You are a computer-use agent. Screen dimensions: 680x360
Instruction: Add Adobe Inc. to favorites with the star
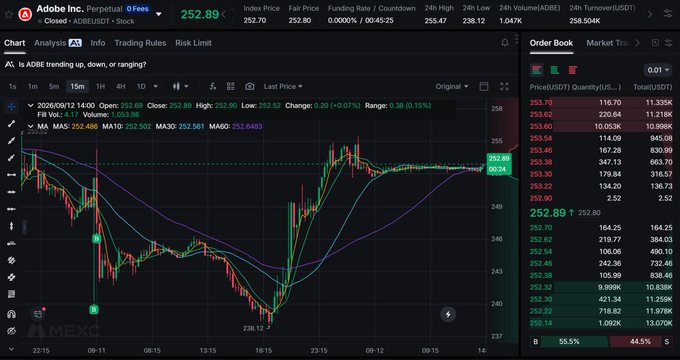tap(9, 14)
